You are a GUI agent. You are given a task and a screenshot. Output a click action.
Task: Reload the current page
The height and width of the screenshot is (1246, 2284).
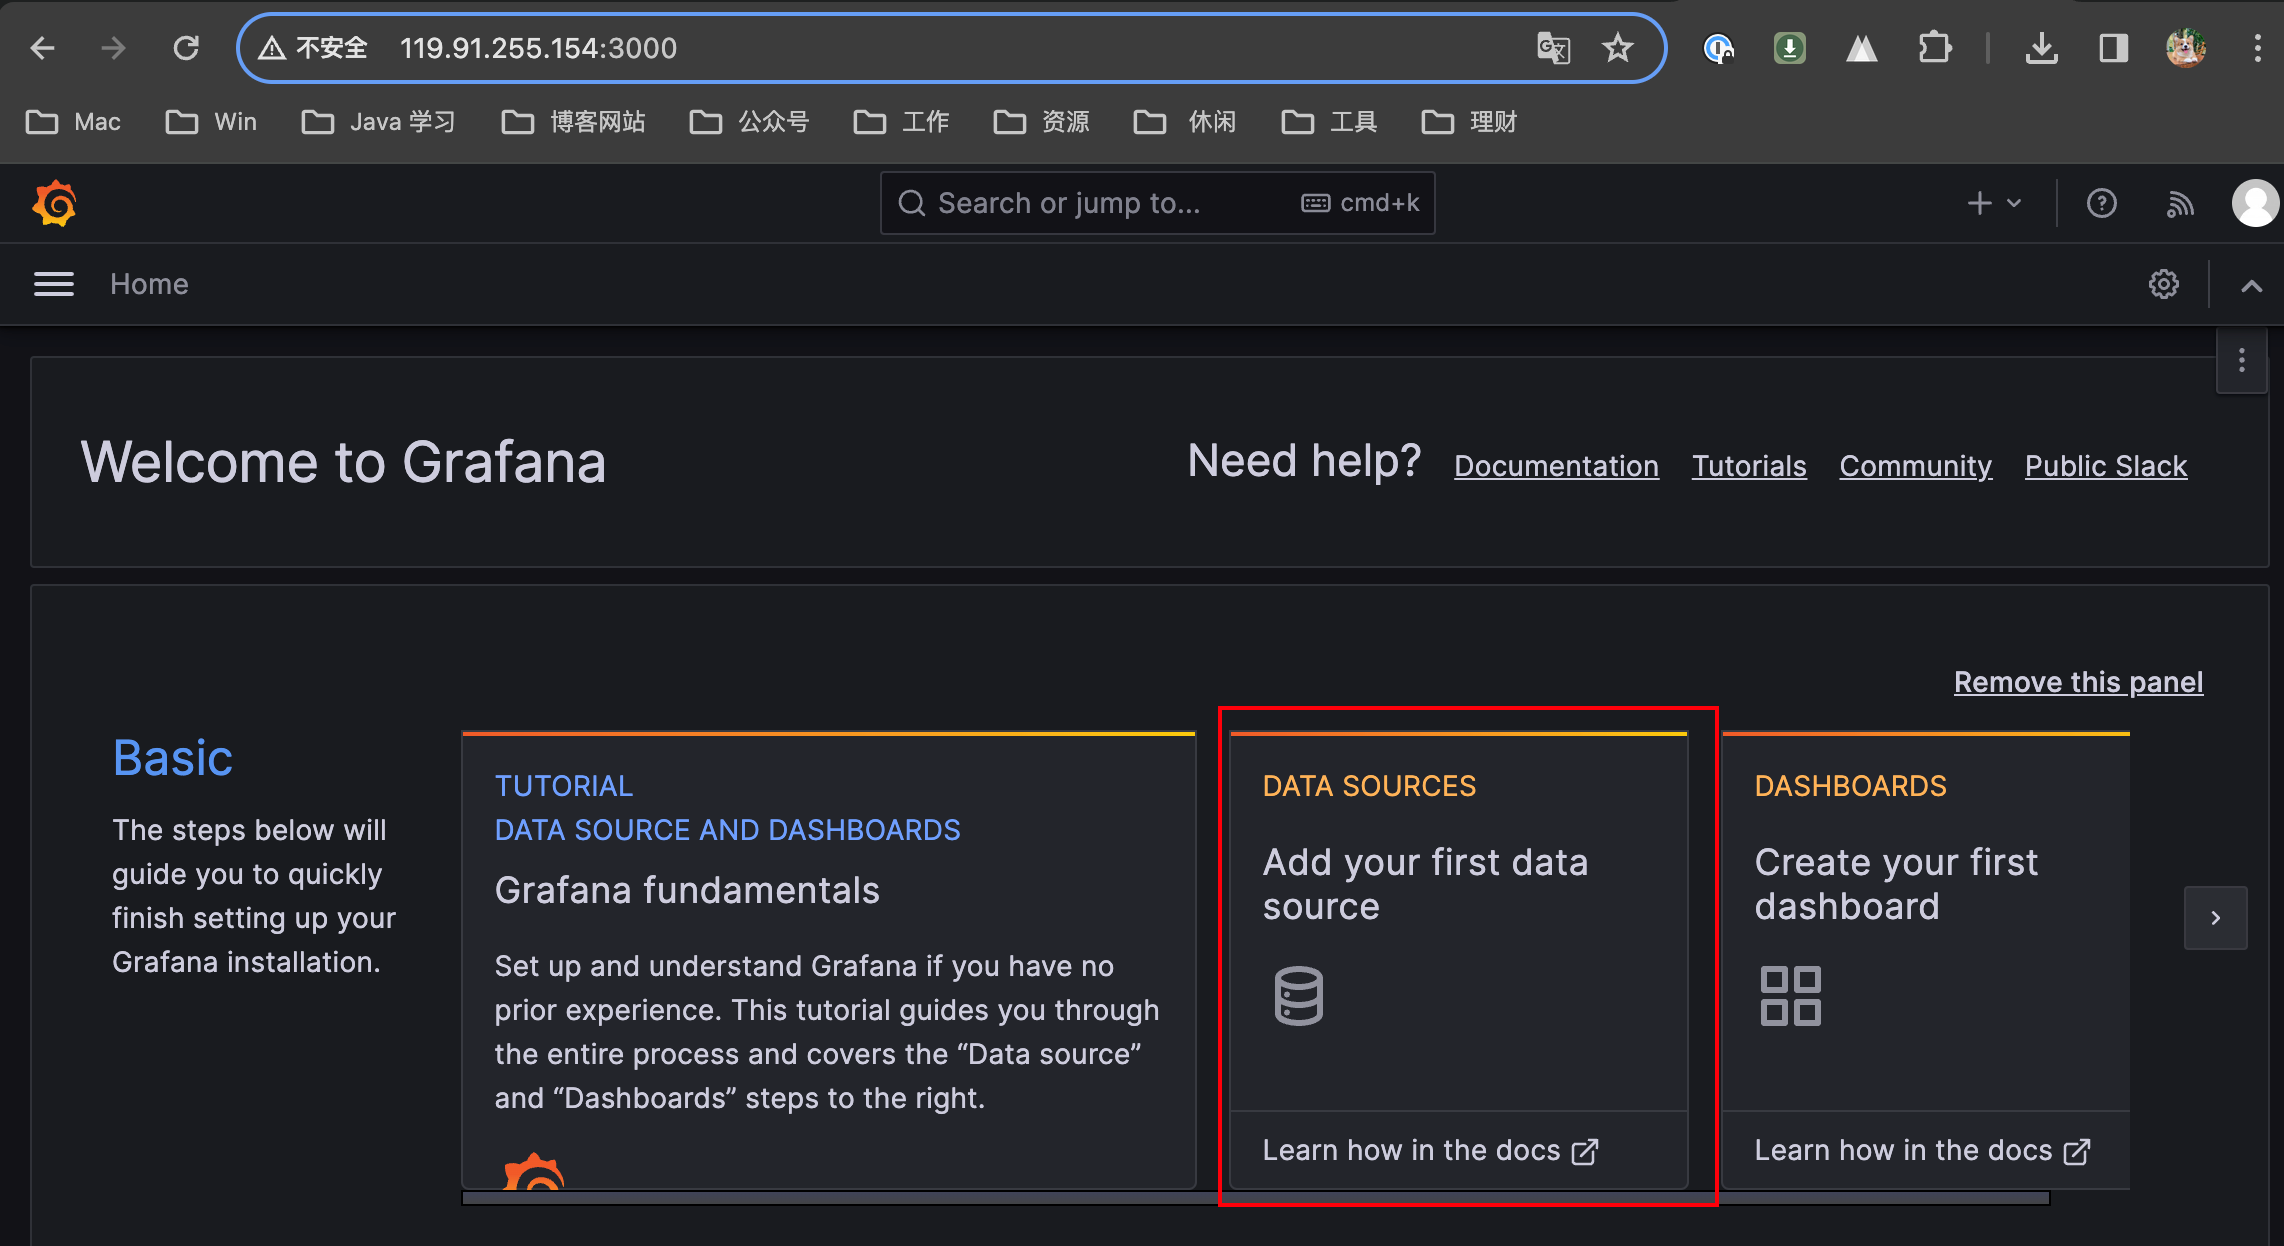click(186, 48)
